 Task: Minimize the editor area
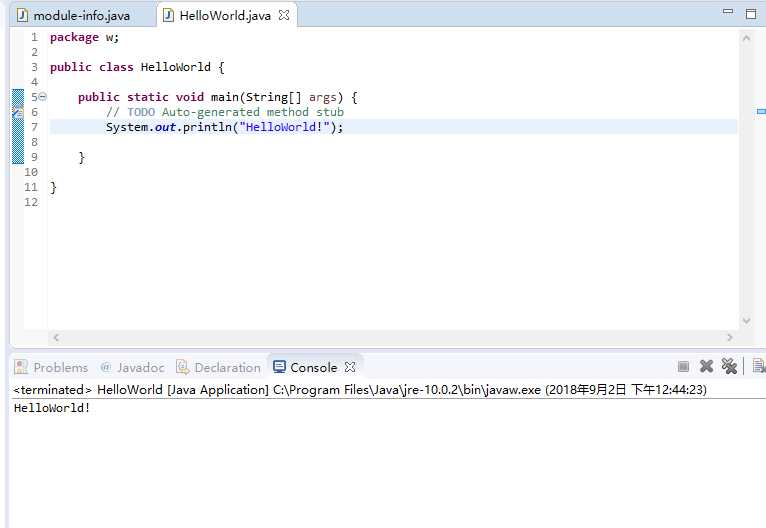click(728, 12)
